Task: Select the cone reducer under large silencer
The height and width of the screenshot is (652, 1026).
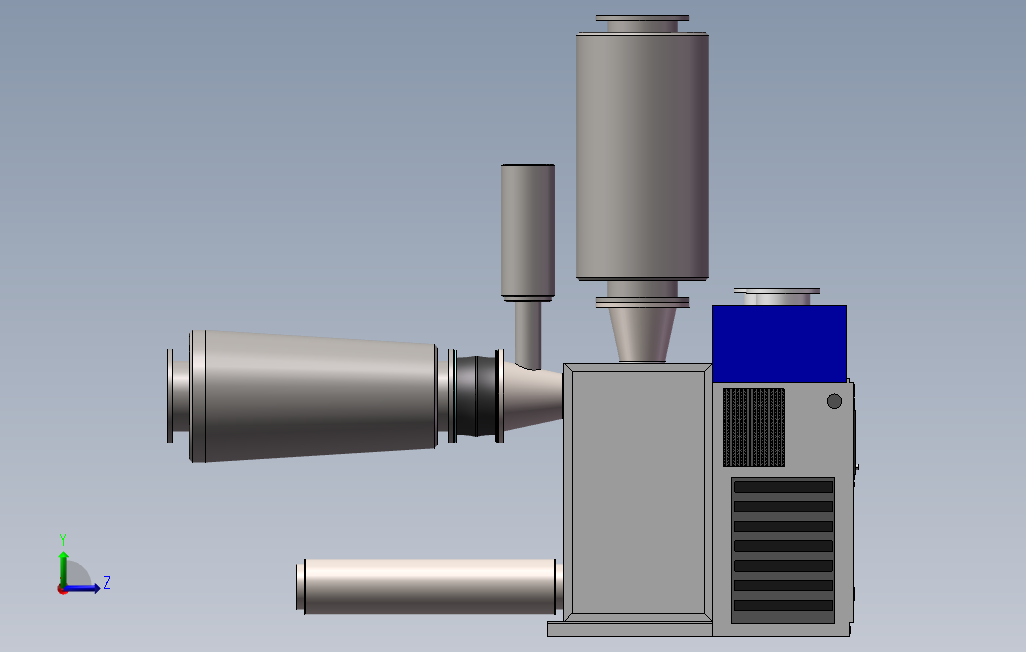Action: [x=642, y=335]
